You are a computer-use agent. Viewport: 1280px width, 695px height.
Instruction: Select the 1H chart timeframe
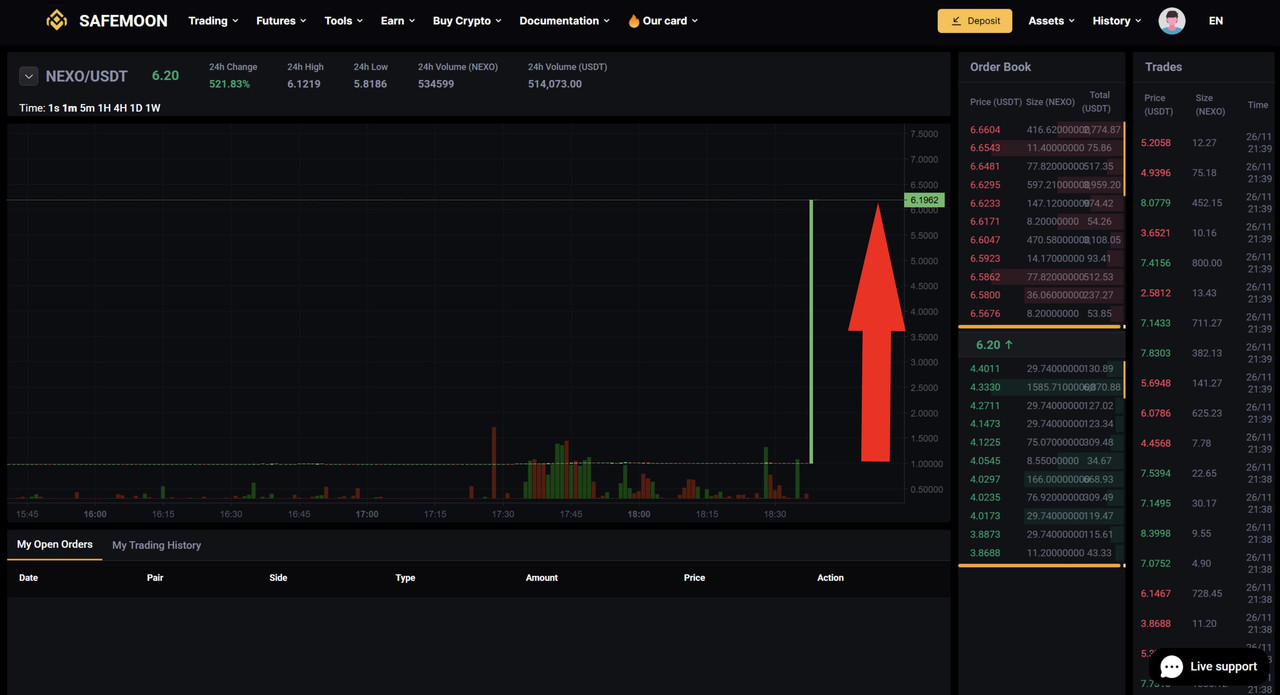point(104,108)
